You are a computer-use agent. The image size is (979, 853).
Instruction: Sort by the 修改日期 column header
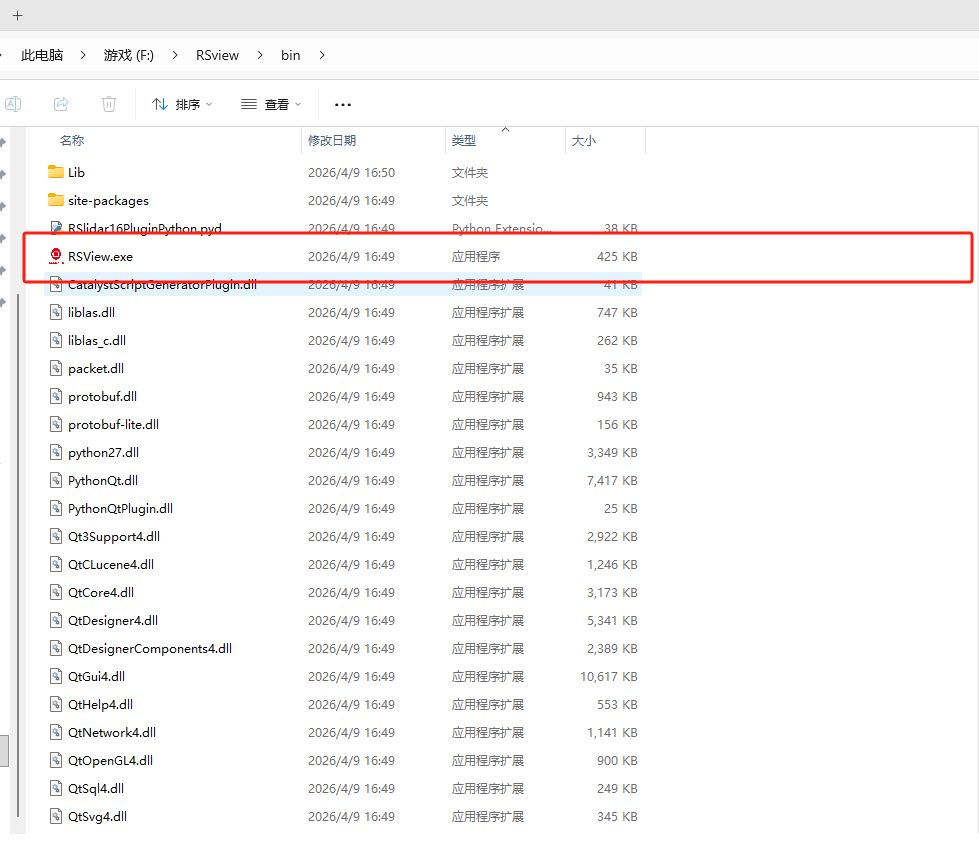point(332,141)
